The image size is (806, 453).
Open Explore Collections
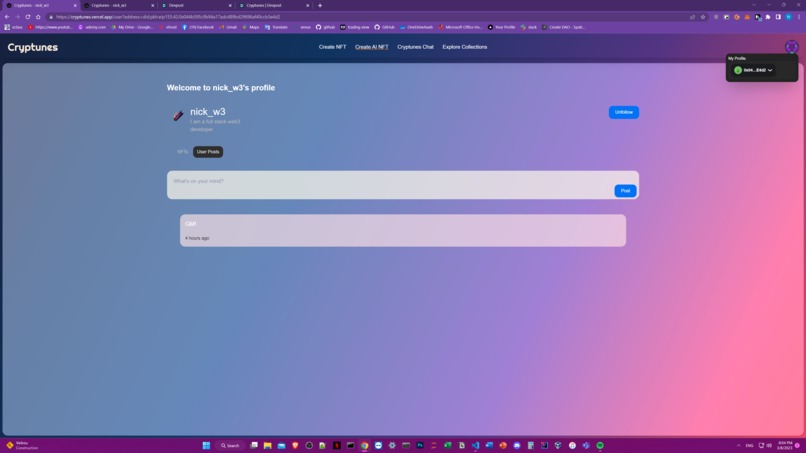pyautogui.click(x=465, y=47)
